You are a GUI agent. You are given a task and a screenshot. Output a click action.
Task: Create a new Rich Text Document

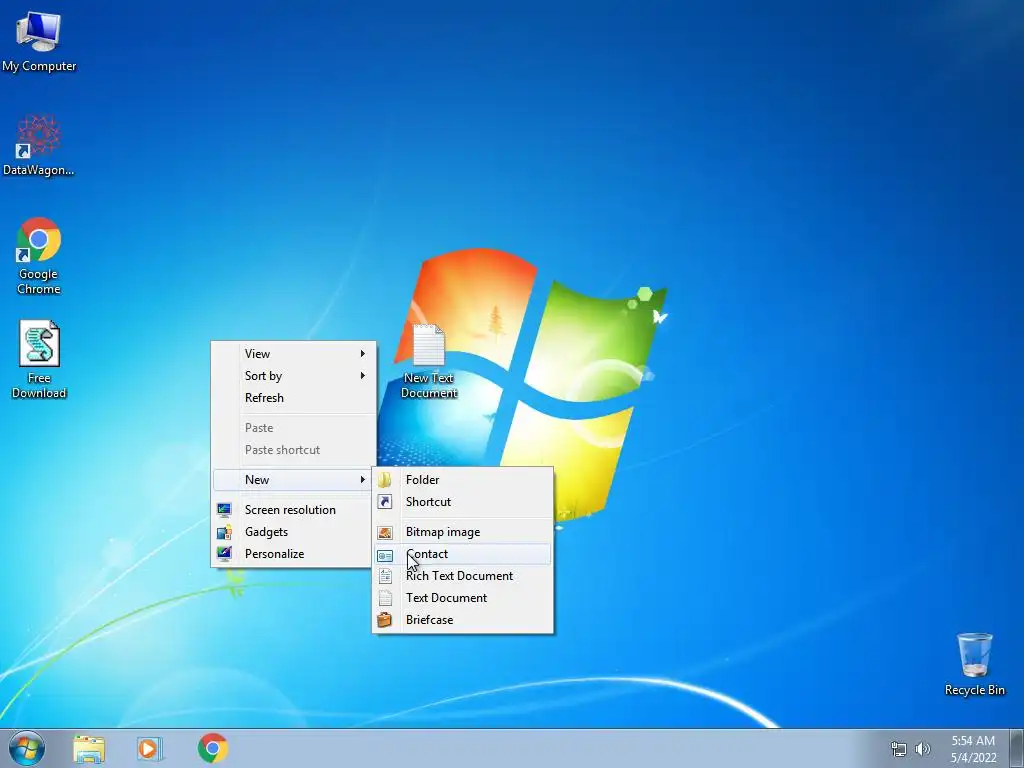463,576
